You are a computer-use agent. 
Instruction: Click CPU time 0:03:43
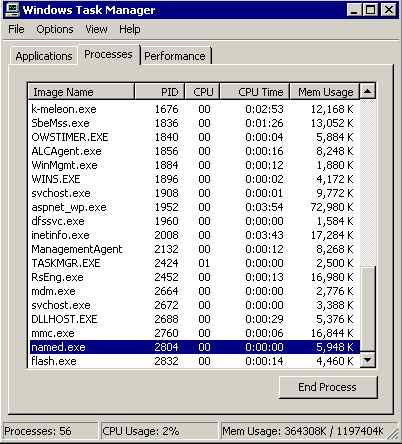pyautogui.click(x=264, y=235)
